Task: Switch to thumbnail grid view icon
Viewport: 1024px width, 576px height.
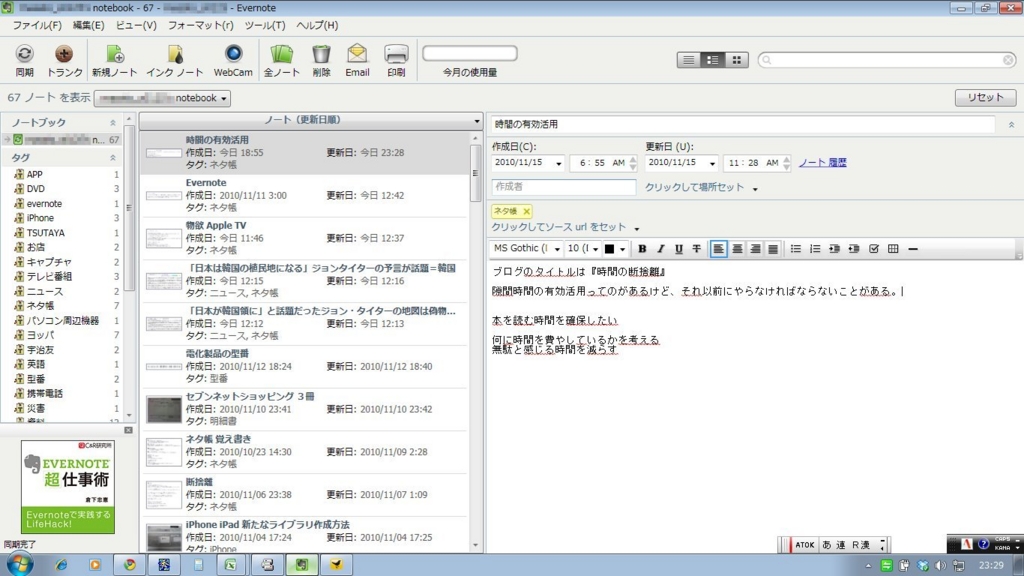Action: point(737,60)
